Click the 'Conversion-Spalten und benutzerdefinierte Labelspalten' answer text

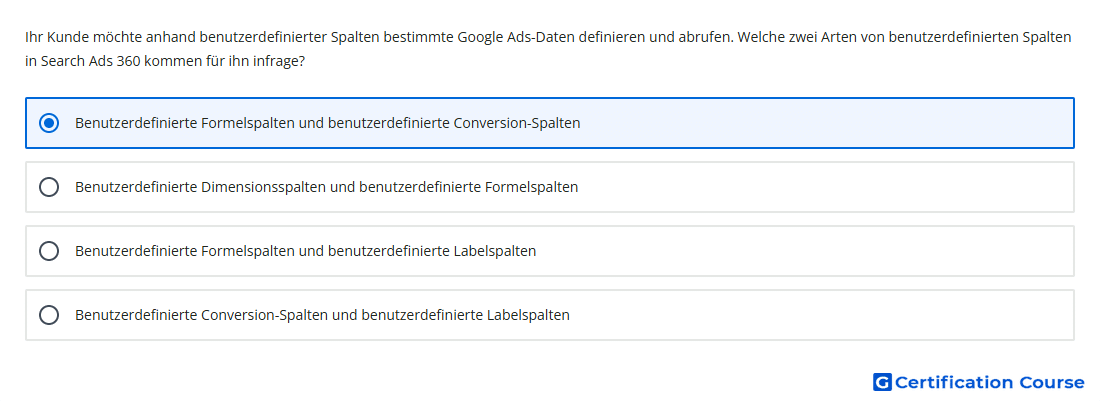tap(323, 315)
